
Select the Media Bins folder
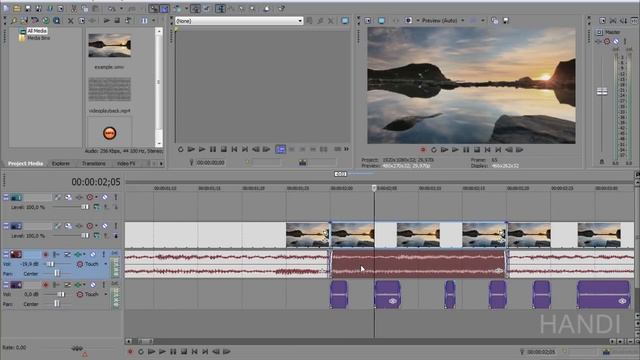click(x=38, y=38)
